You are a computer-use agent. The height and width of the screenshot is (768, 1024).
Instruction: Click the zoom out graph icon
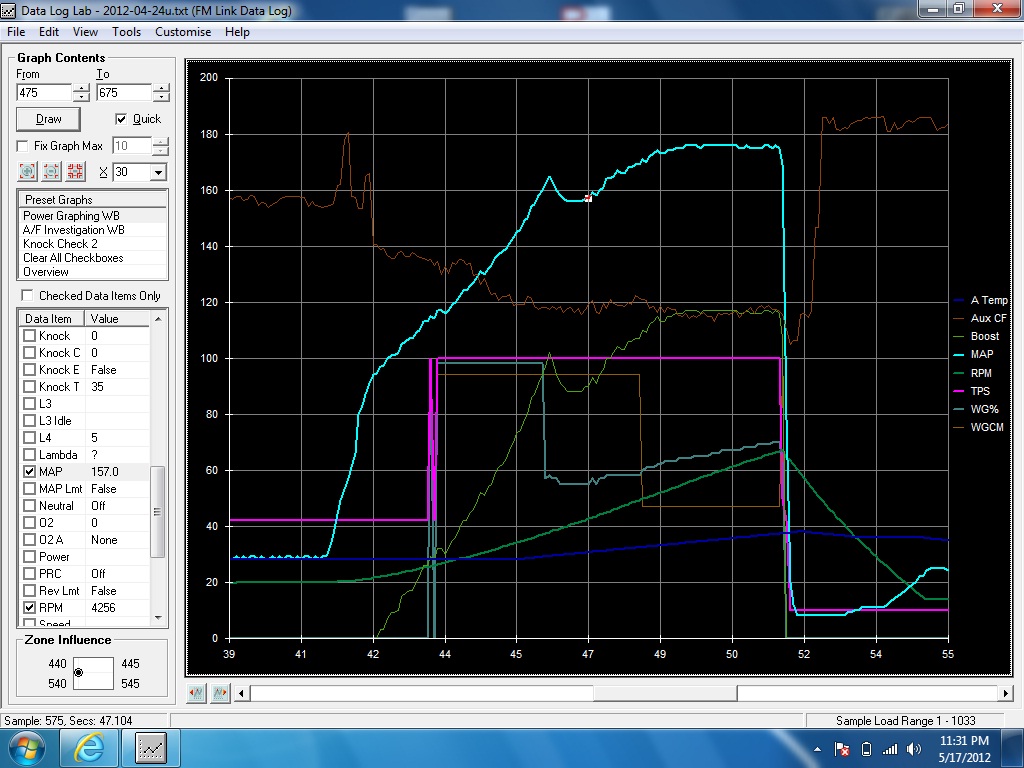click(51, 172)
